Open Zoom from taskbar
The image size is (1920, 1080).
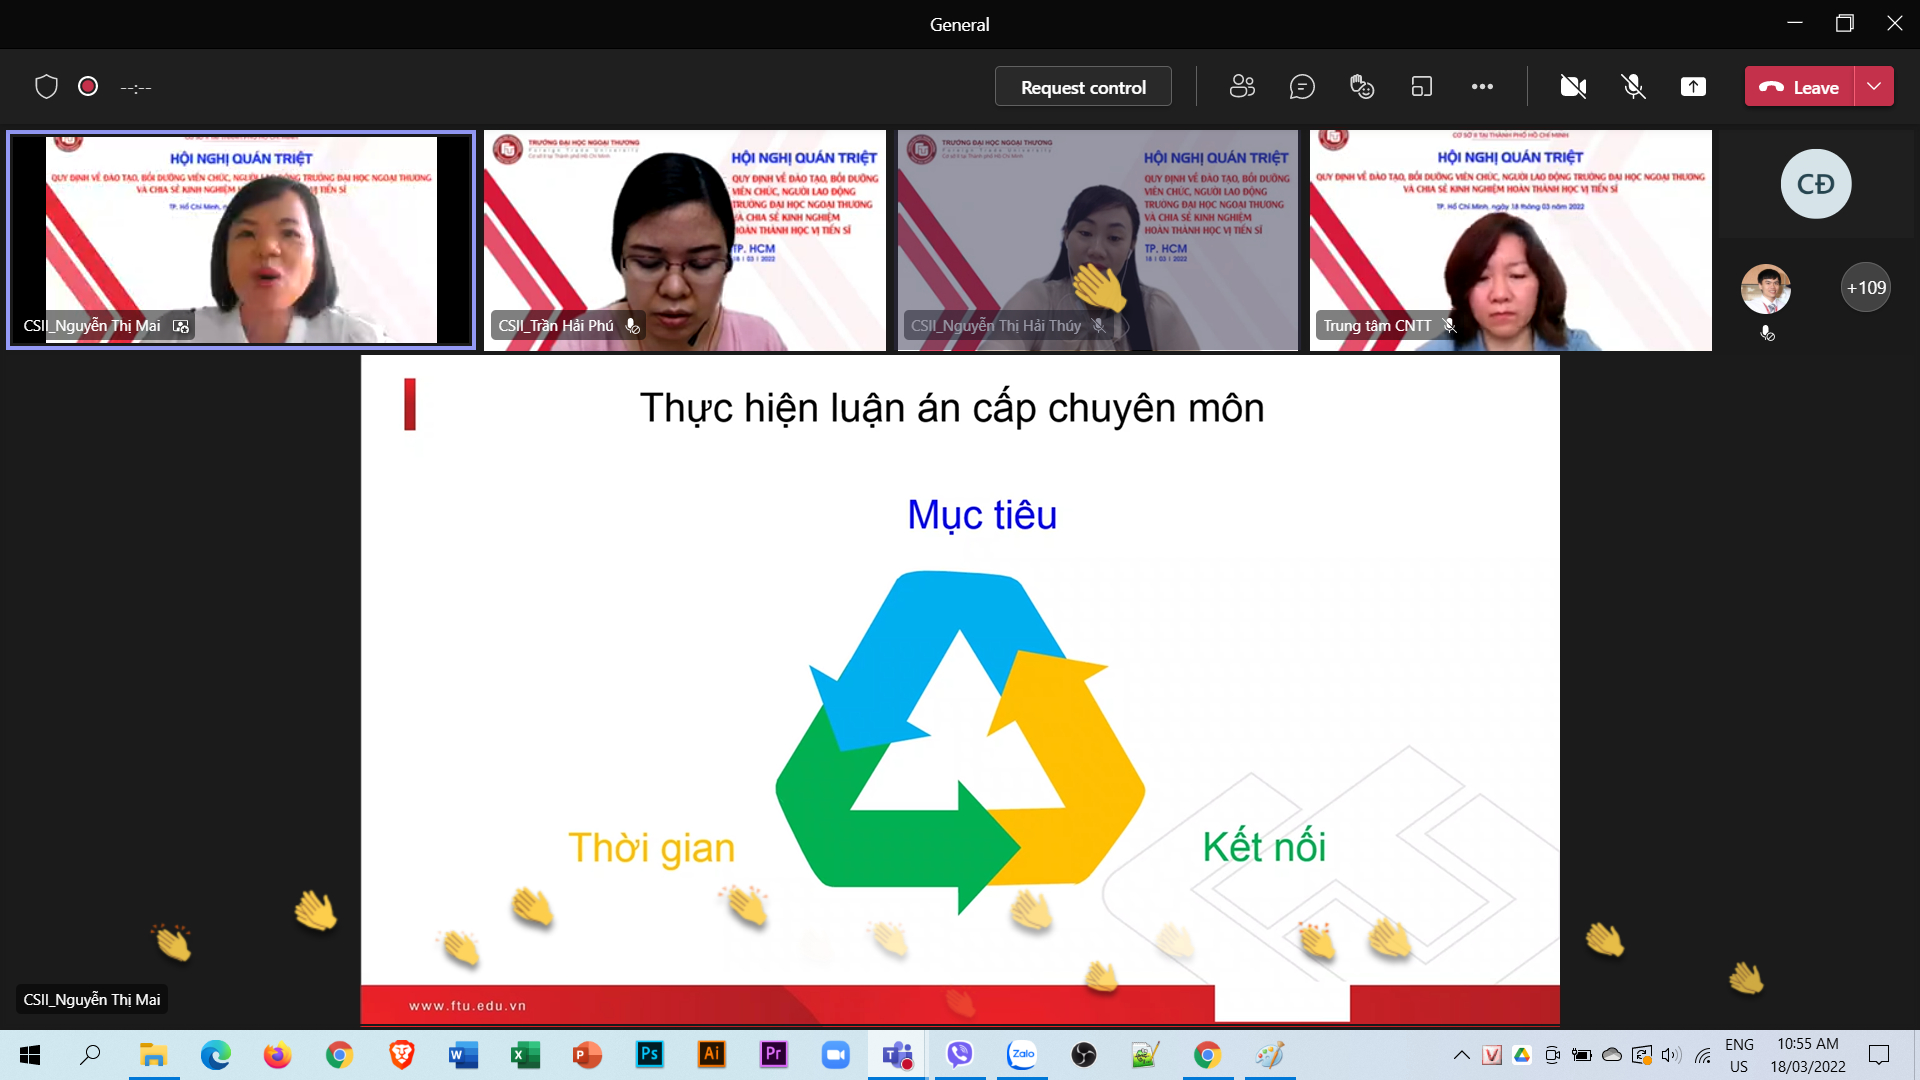835,1055
